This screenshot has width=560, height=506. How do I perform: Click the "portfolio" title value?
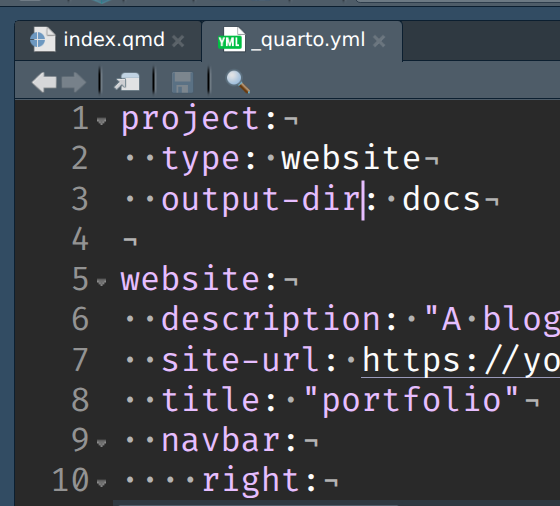[x=411, y=400]
